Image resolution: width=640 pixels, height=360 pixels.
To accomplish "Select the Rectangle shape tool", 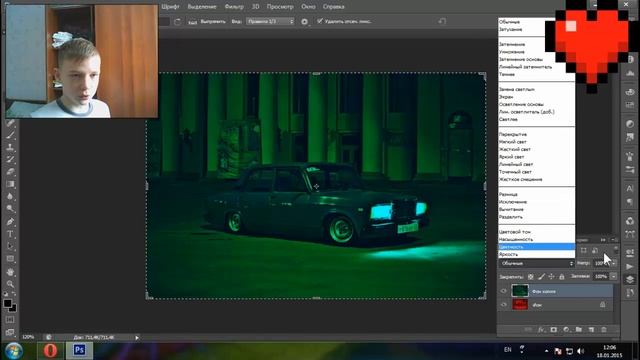I will click(10, 259).
